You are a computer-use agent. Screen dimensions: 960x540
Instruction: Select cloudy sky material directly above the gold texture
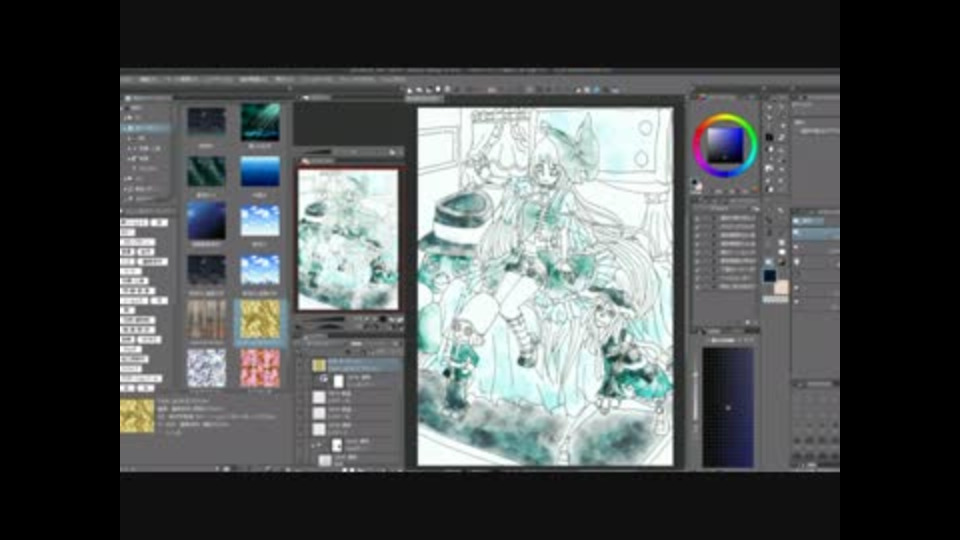tap(260, 270)
